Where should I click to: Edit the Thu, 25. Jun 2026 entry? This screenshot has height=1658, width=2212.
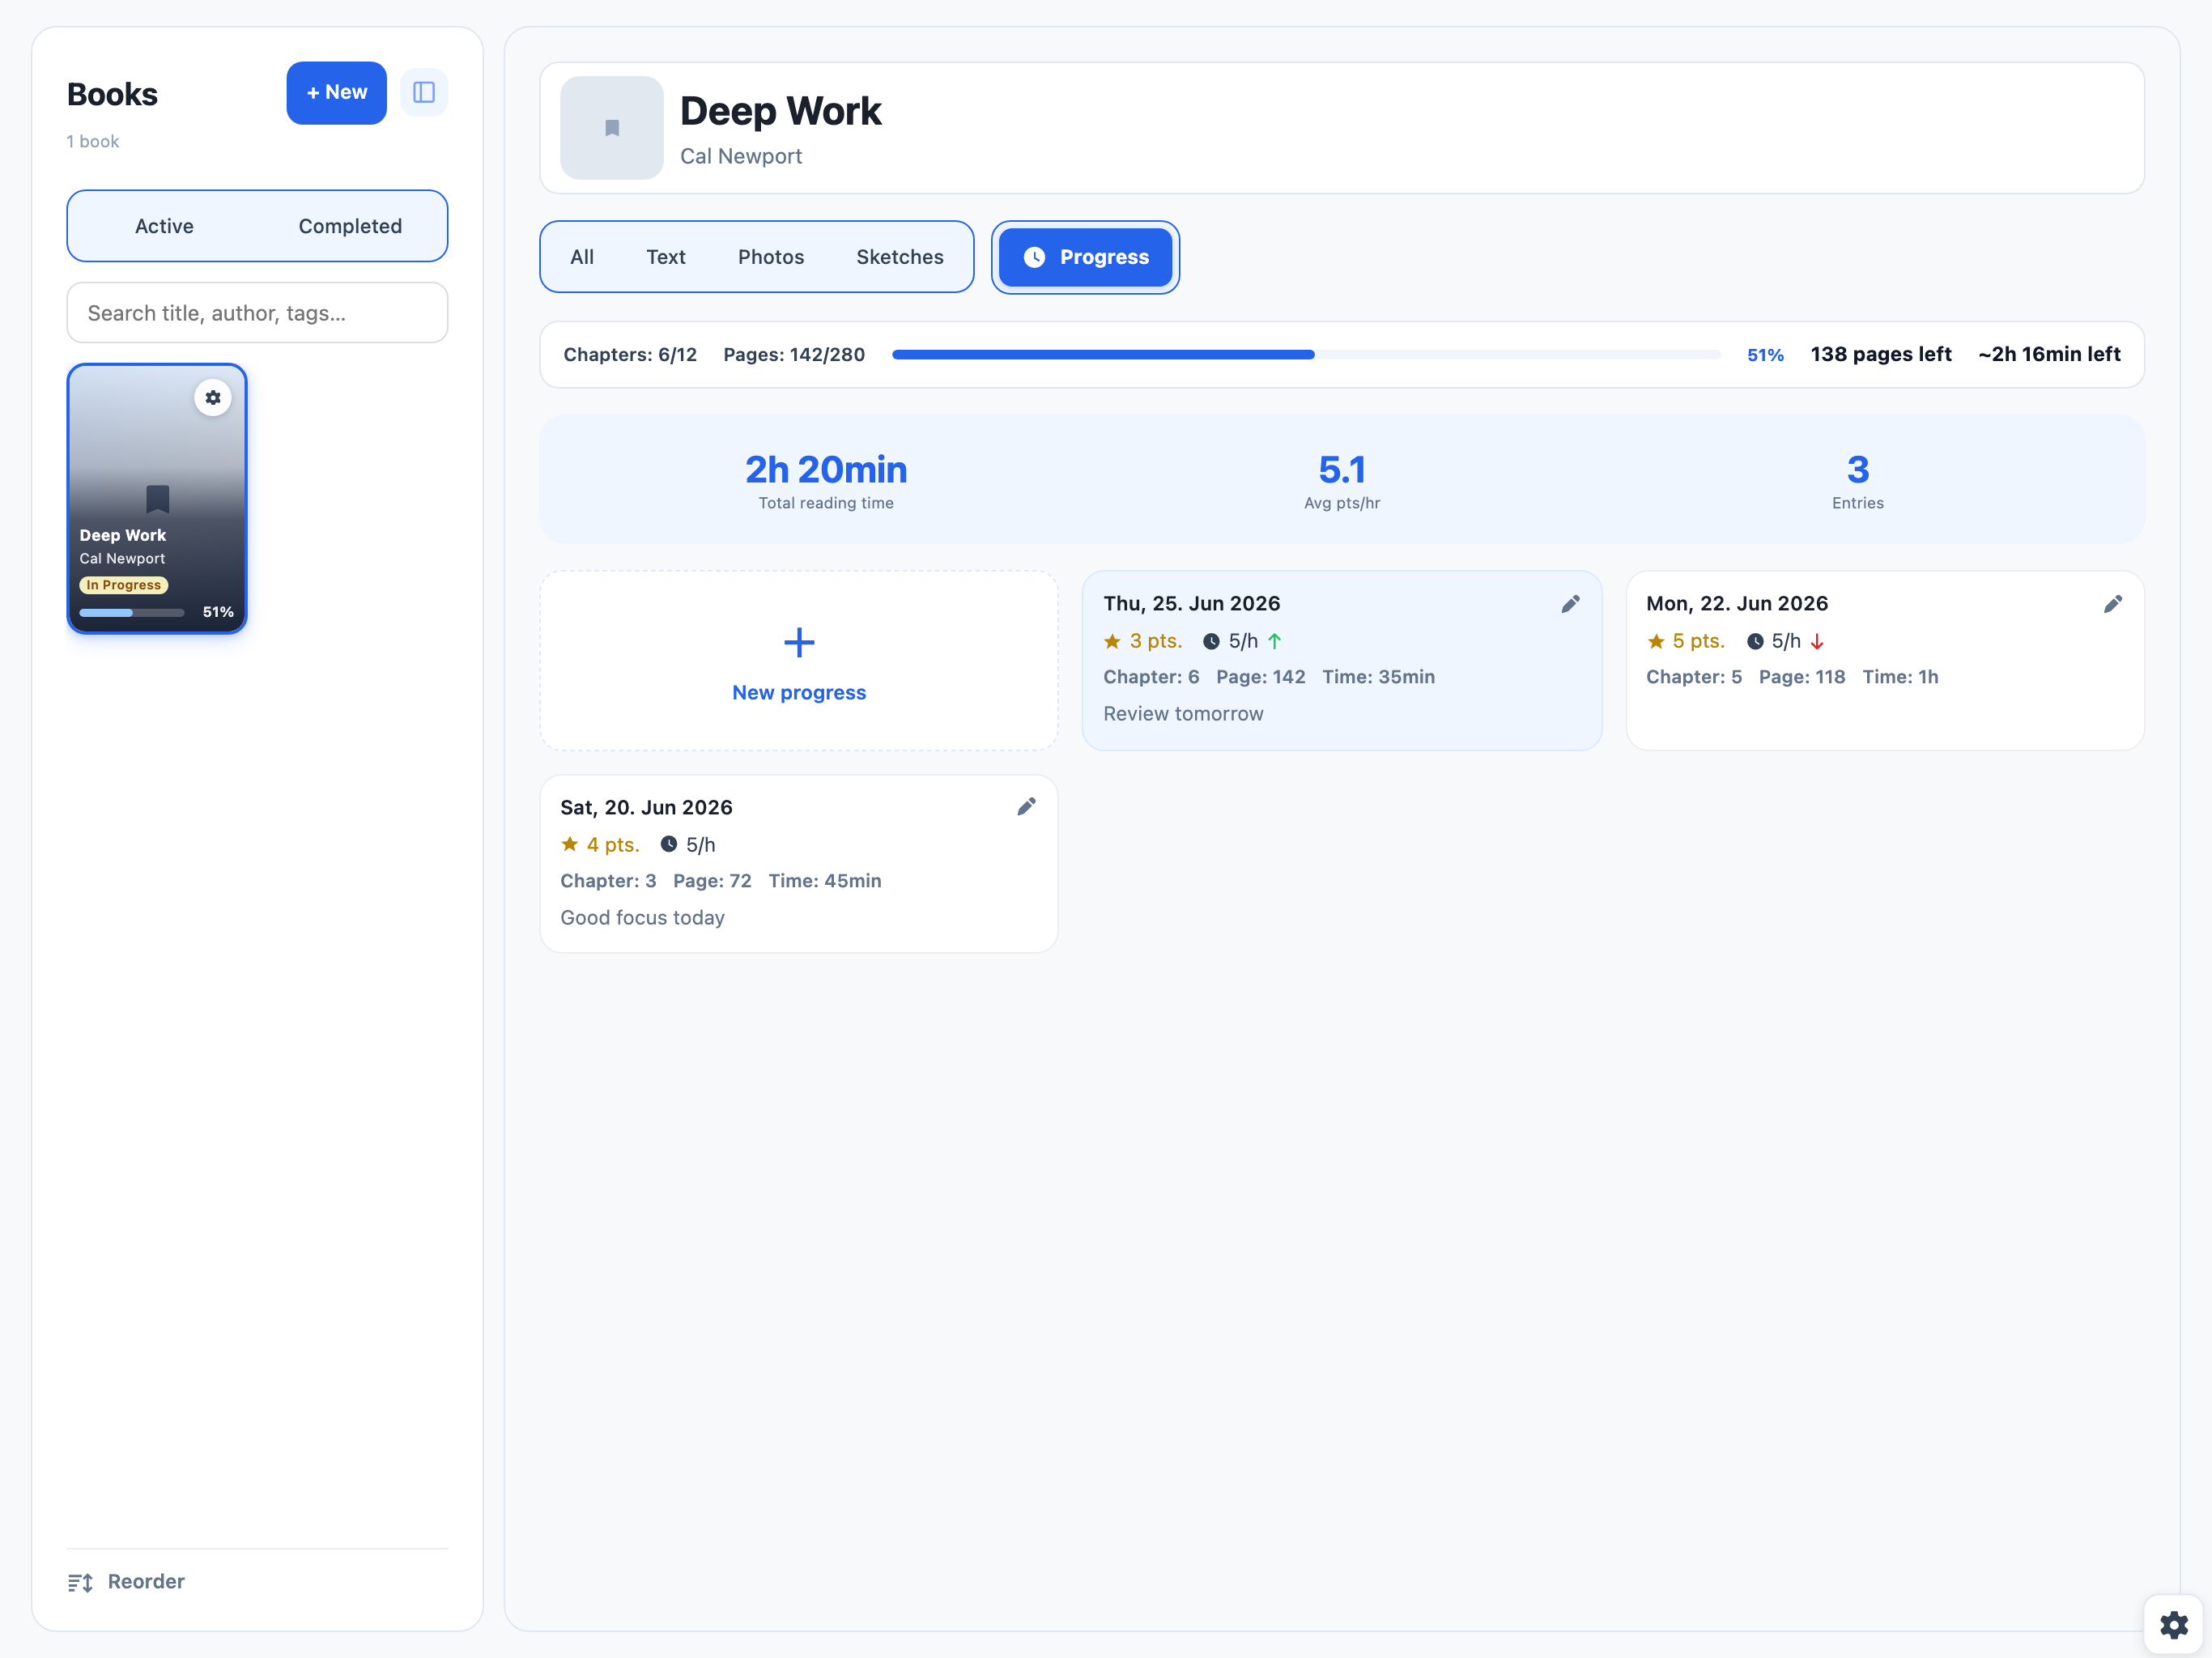(x=1570, y=603)
